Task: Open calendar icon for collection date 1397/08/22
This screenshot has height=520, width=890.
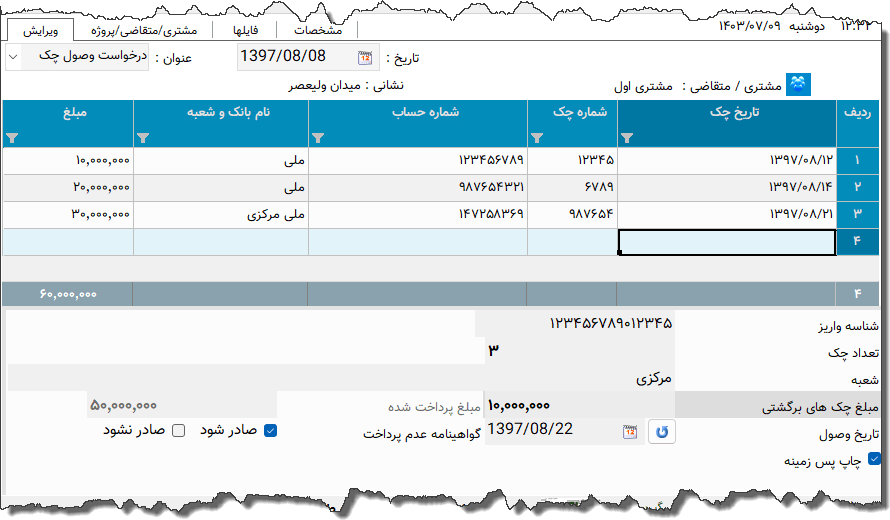Action: click(x=629, y=431)
